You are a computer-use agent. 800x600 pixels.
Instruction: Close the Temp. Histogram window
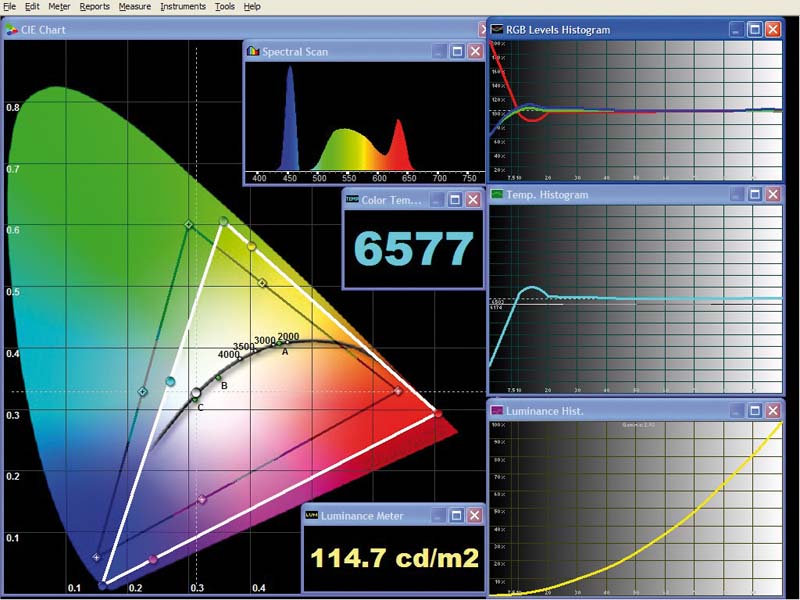(x=773, y=194)
